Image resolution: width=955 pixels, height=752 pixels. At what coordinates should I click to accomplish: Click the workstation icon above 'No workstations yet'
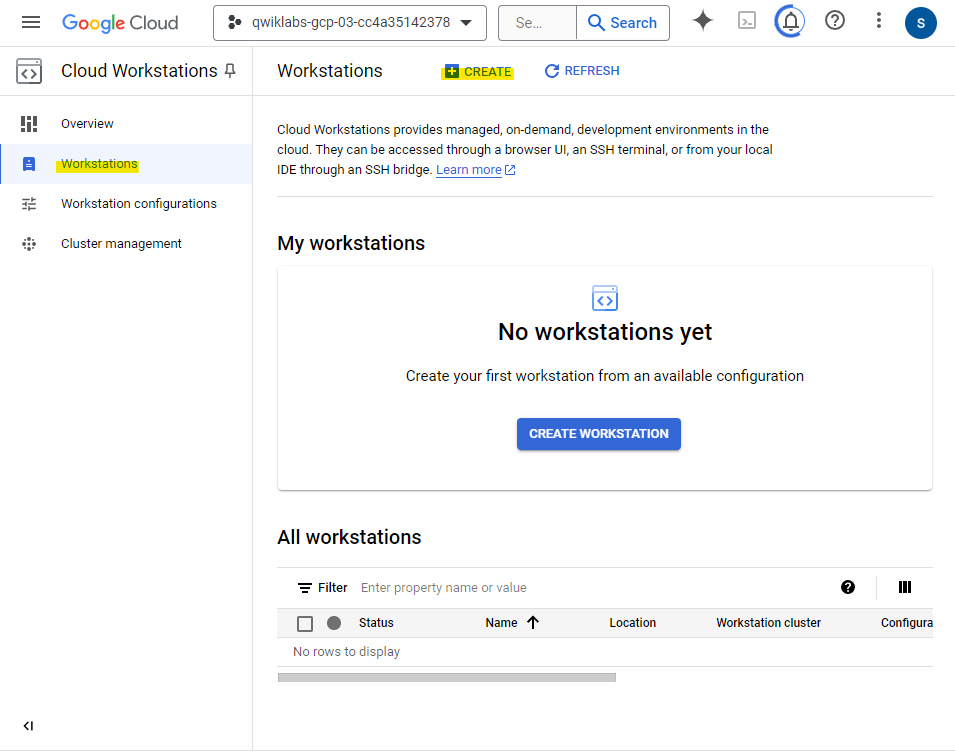pos(605,298)
